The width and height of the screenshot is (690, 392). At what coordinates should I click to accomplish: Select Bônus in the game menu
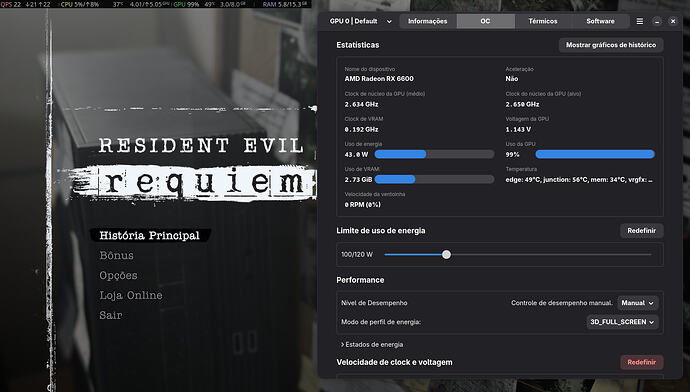click(x=117, y=255)
